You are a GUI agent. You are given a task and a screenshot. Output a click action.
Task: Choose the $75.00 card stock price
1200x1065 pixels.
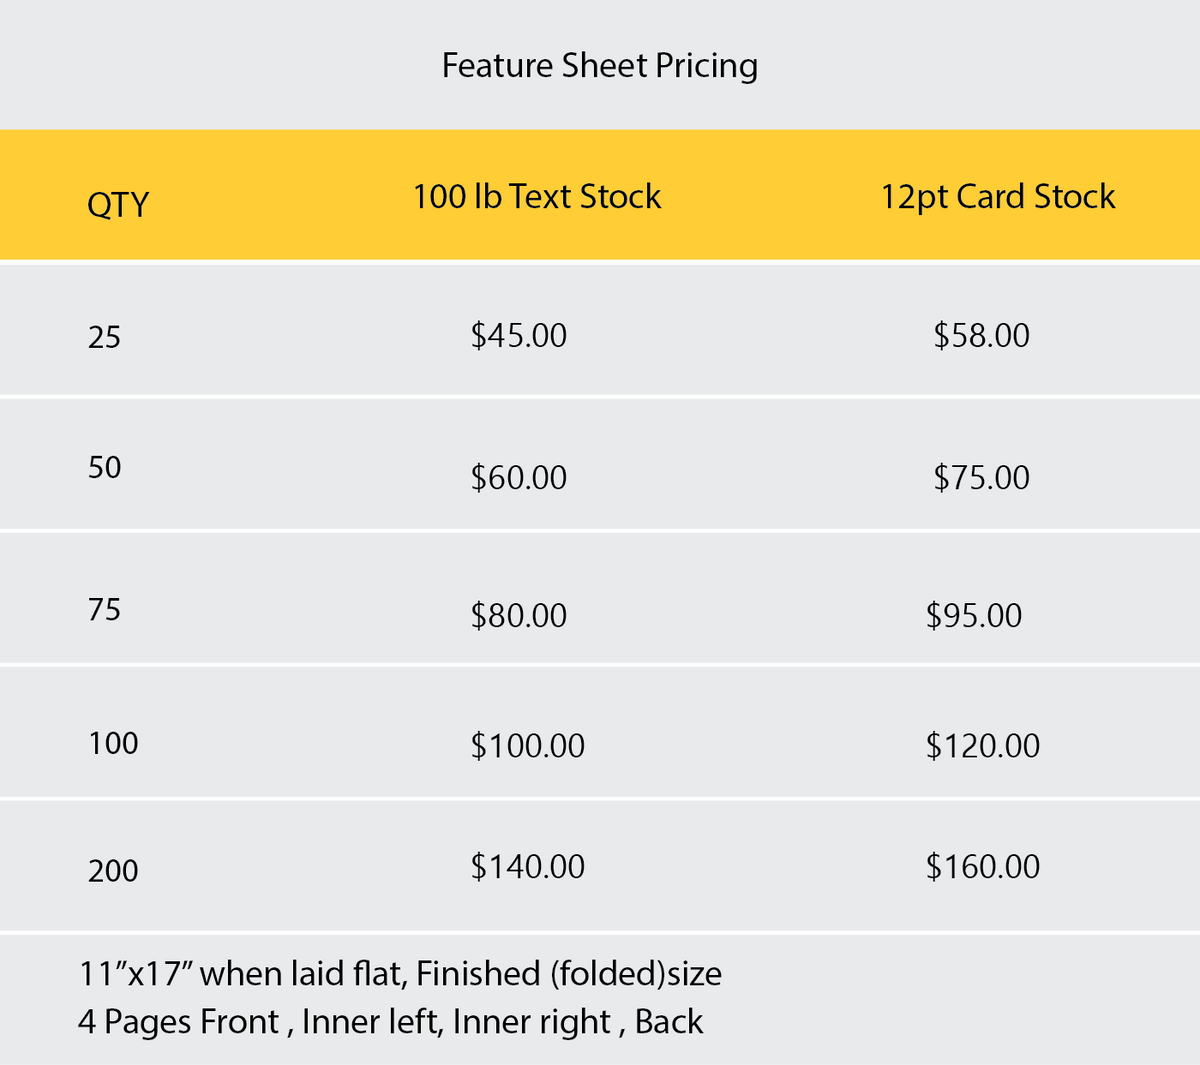click(x=981, y=478)
